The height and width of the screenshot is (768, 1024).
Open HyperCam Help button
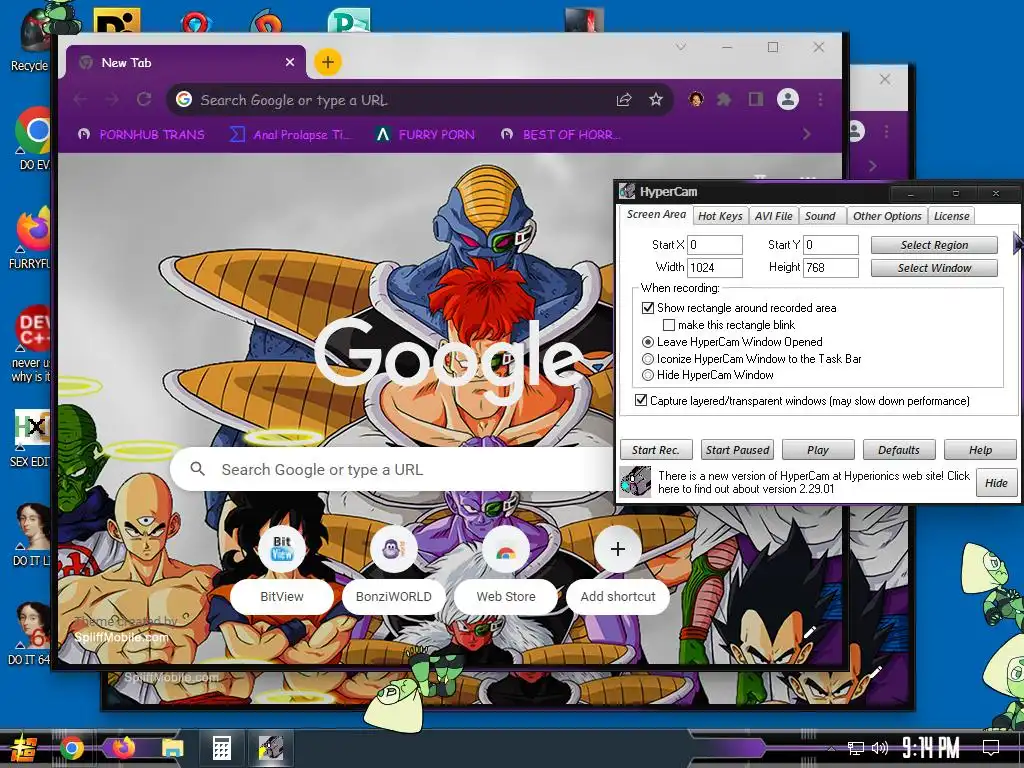(980, 450)
